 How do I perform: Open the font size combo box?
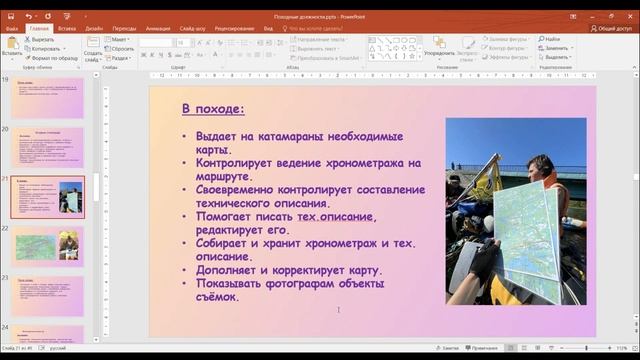184,43
